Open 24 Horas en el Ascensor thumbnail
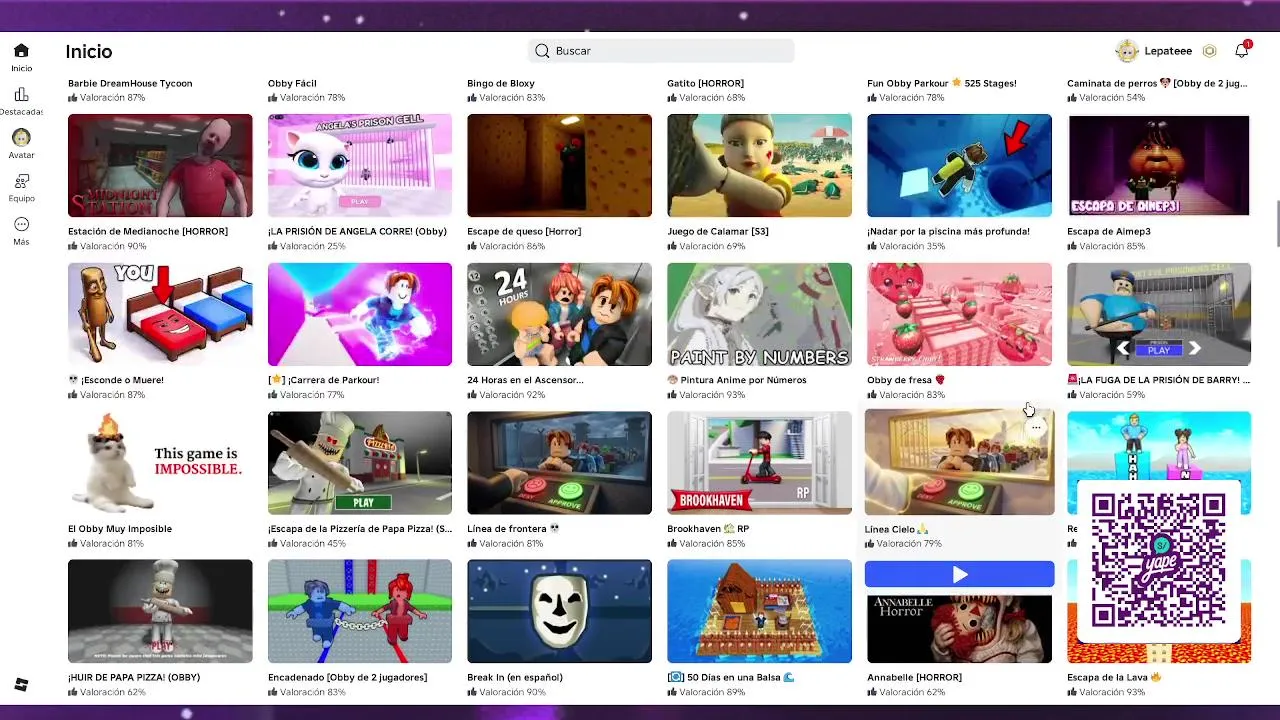Viewport: 1280px width, 720px height. click(x=559, y=314)
